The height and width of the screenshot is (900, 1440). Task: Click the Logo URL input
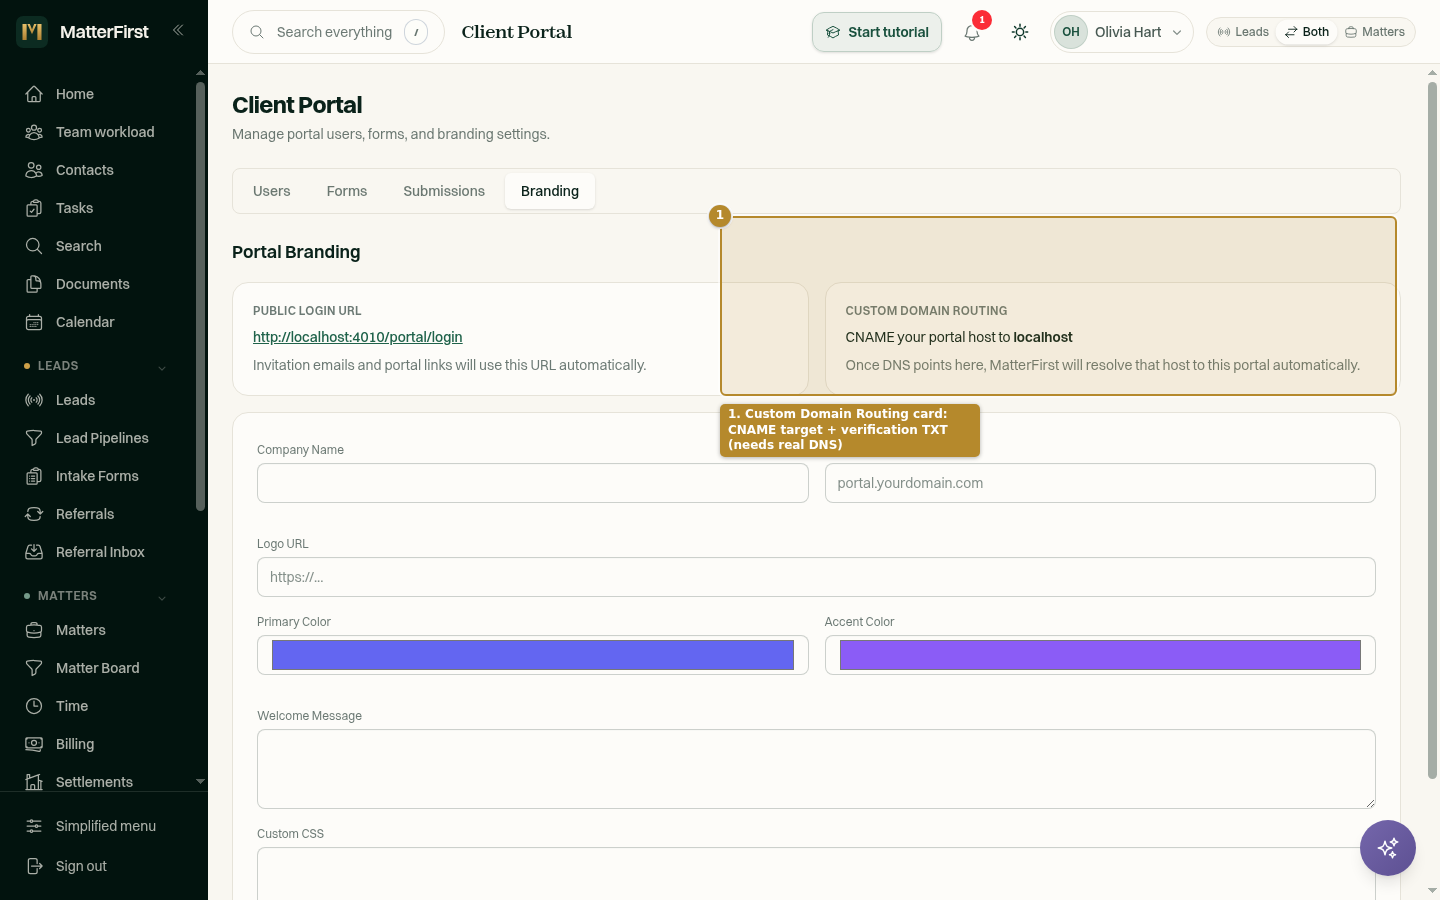(816, 577)
